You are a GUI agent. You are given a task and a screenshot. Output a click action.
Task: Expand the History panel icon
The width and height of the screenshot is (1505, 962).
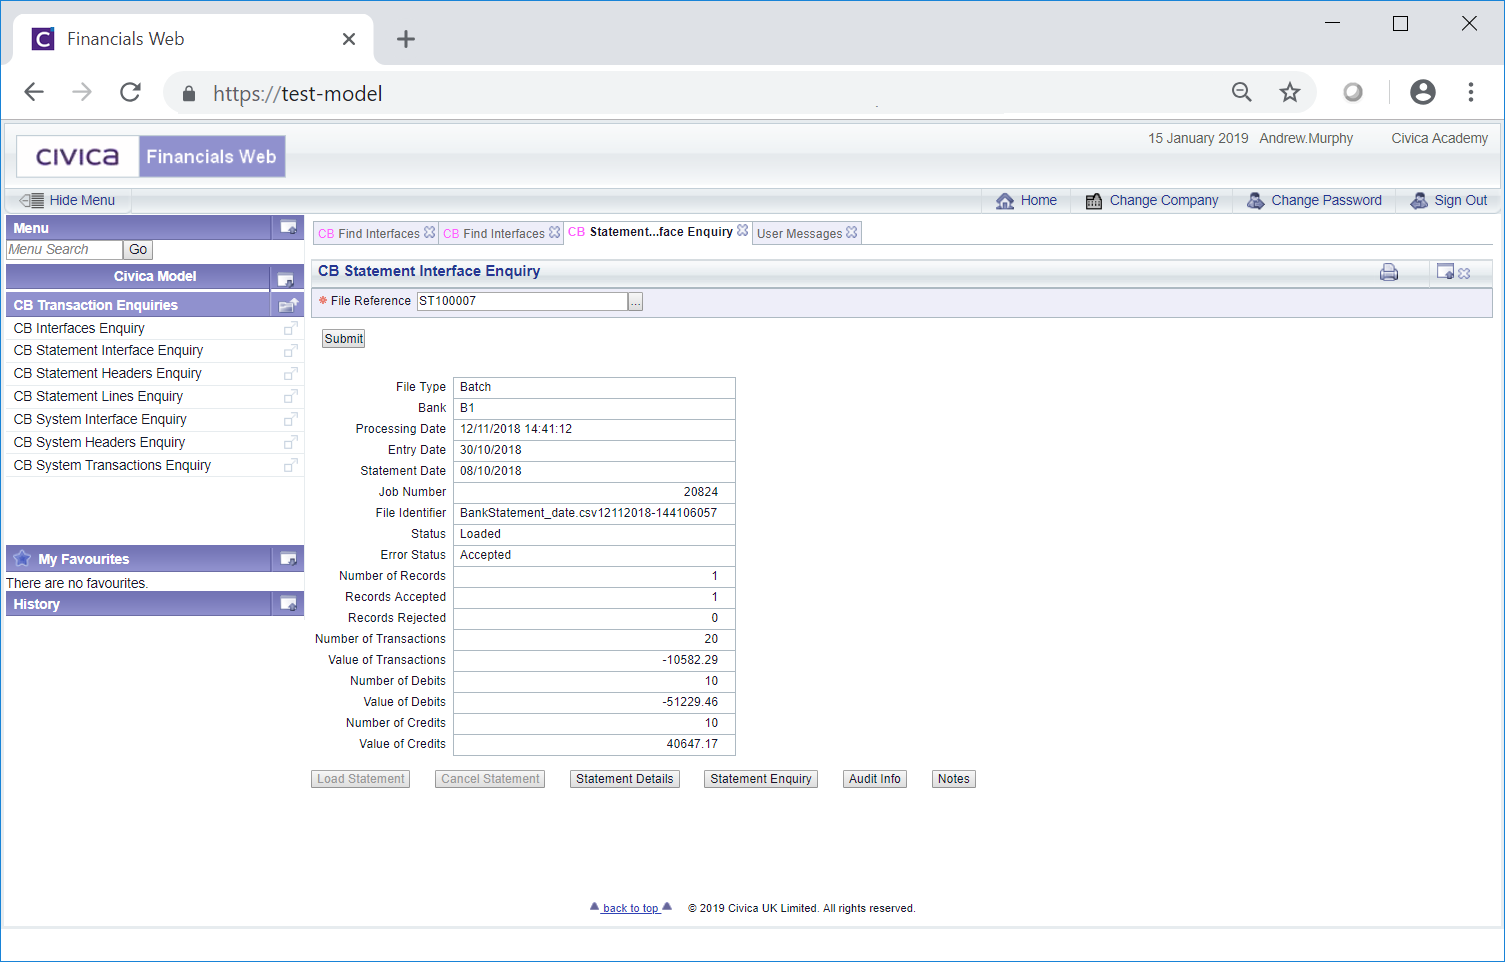coord(288,603)
